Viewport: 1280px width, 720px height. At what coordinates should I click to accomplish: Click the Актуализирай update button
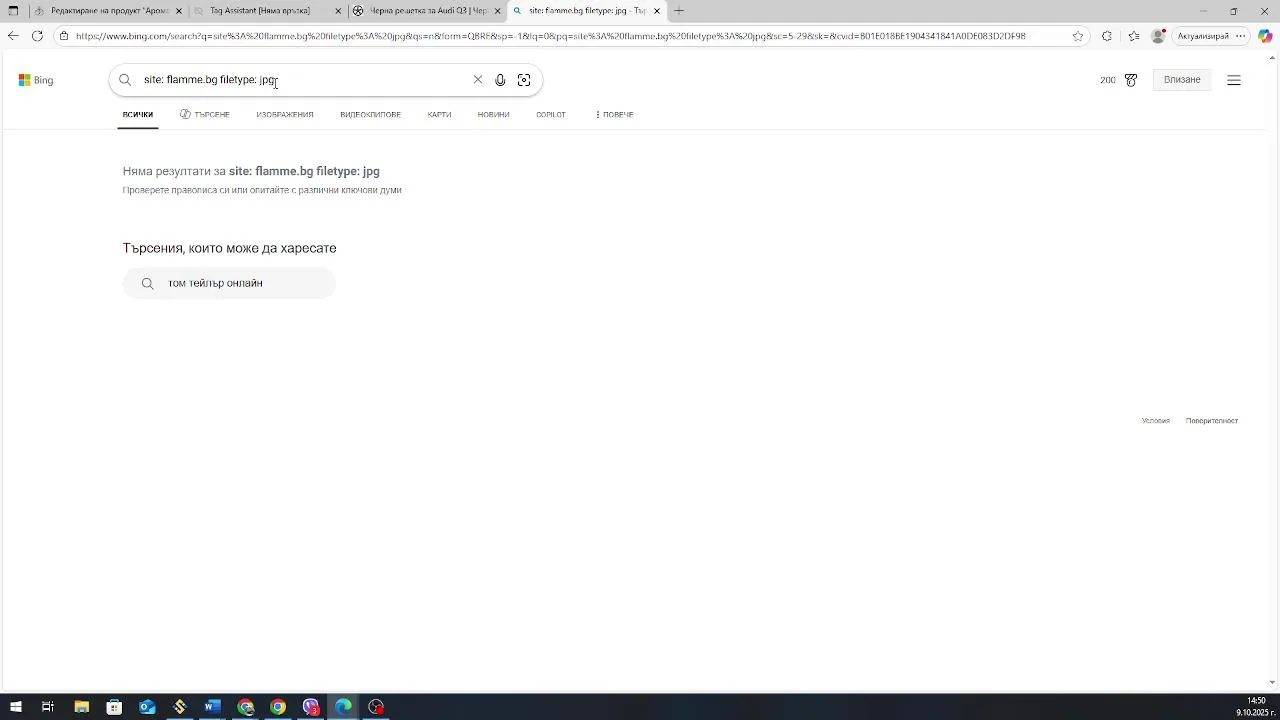coord(1203,36)
